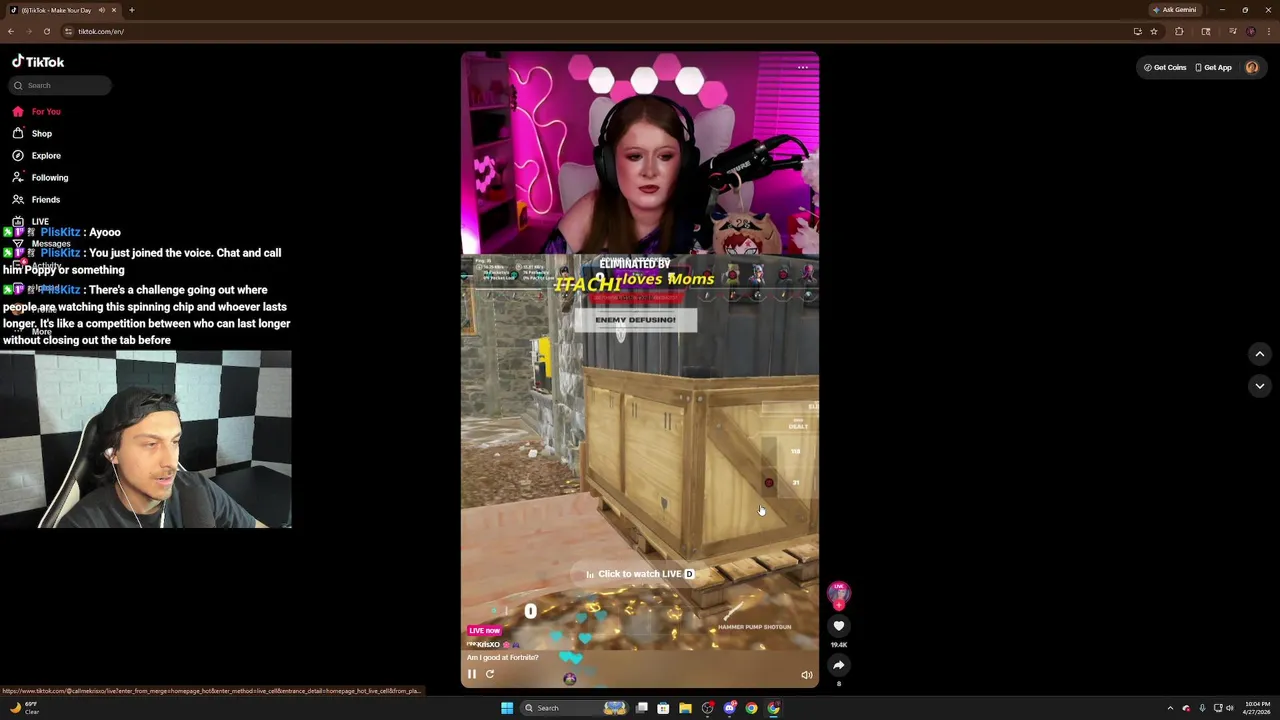The width and height of the screenshot is (1280, 720).
Task: Open the creator's LIVE avatar beside video
Action: point(839,594)
